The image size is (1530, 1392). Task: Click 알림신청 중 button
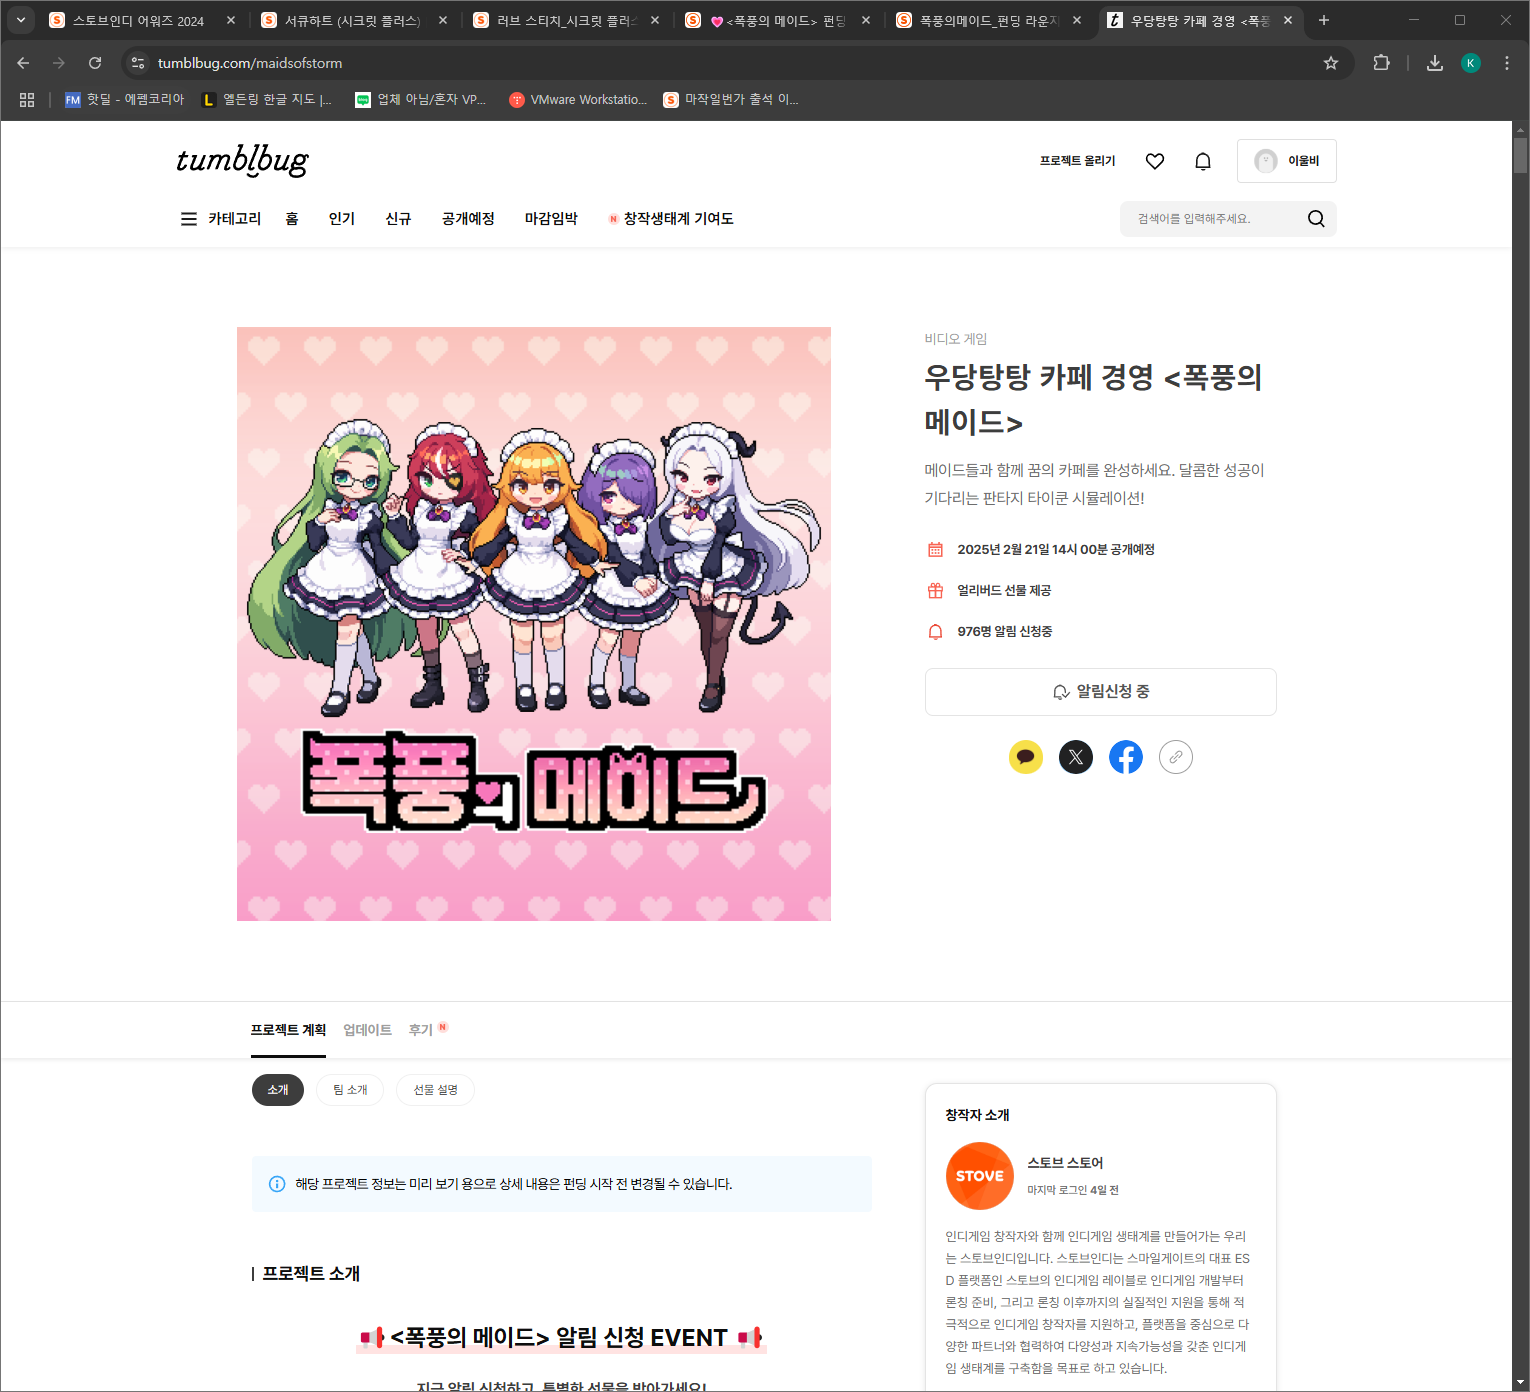(1101, 692)
